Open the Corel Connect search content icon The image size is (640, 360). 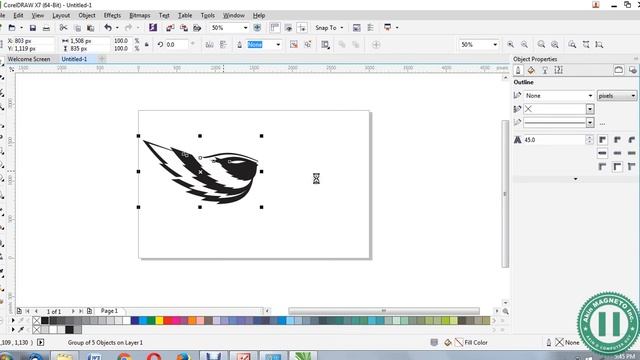153,28
